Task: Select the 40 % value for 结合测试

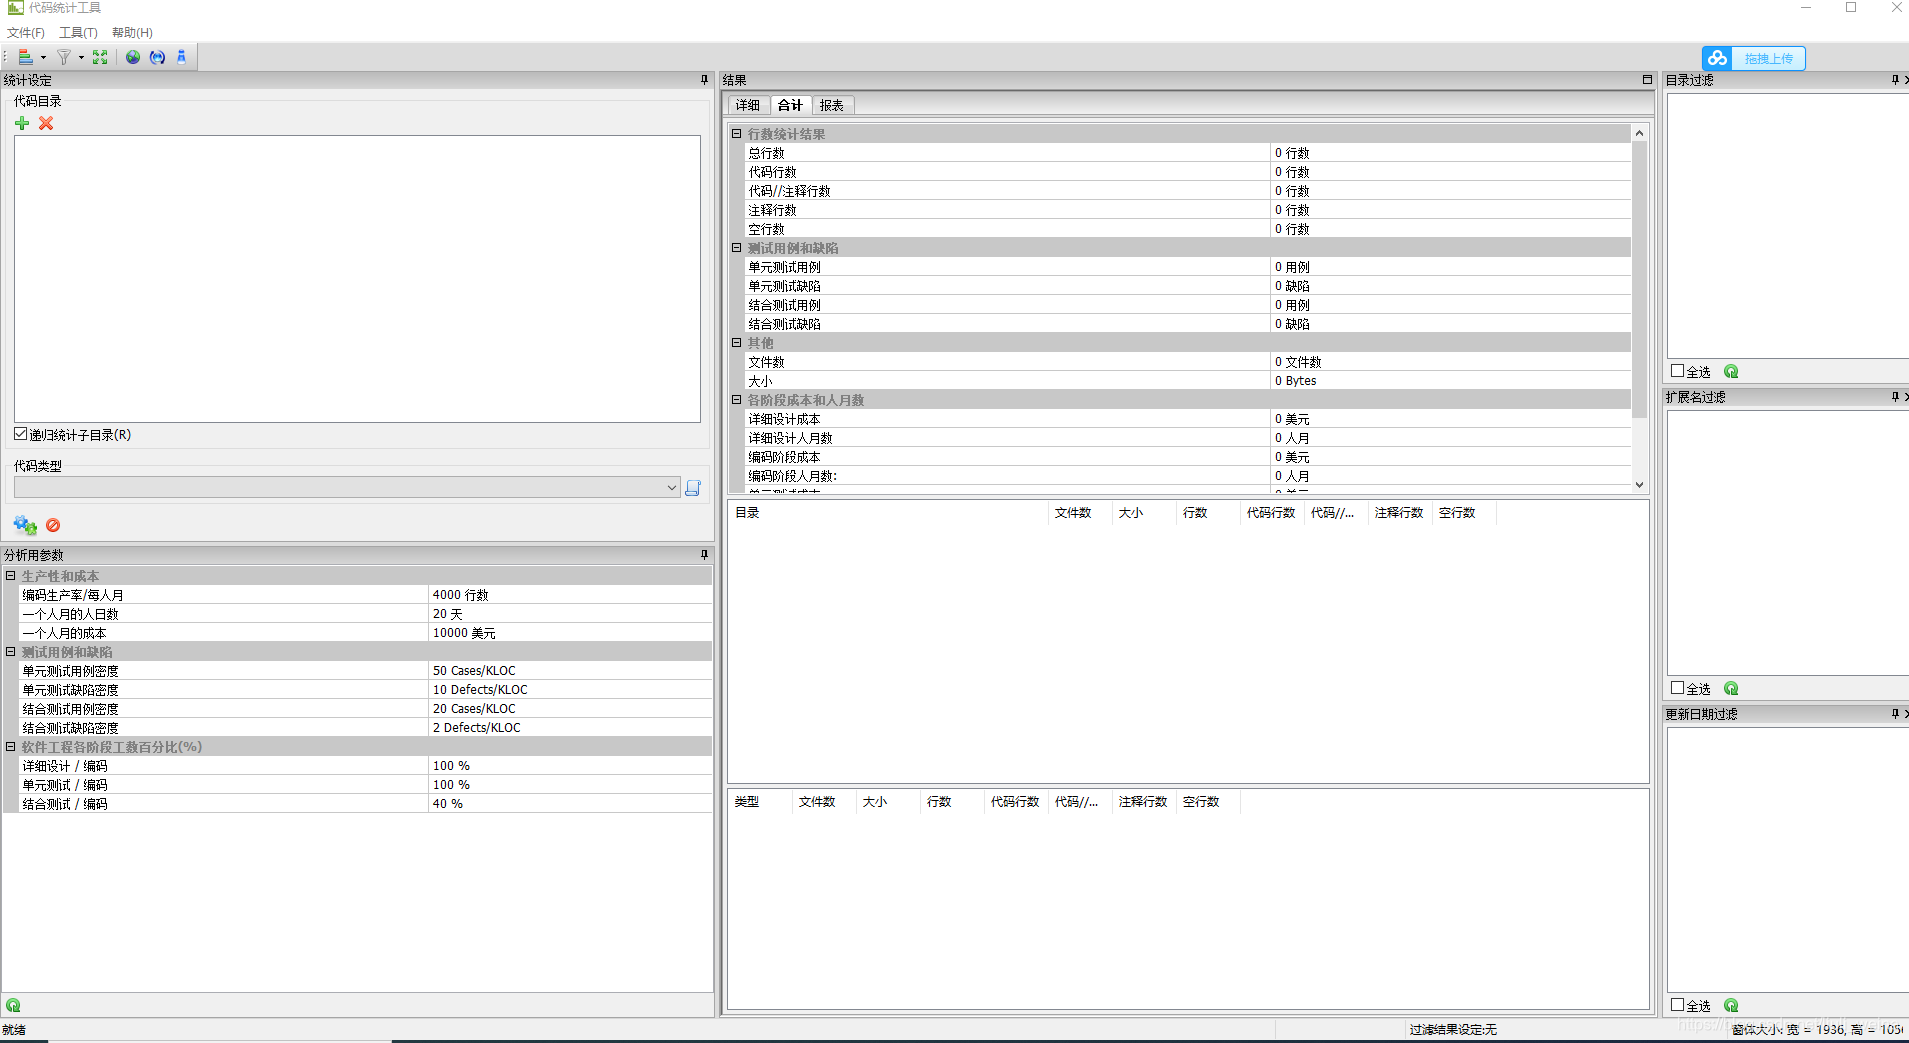Action: tap(570, 803)
